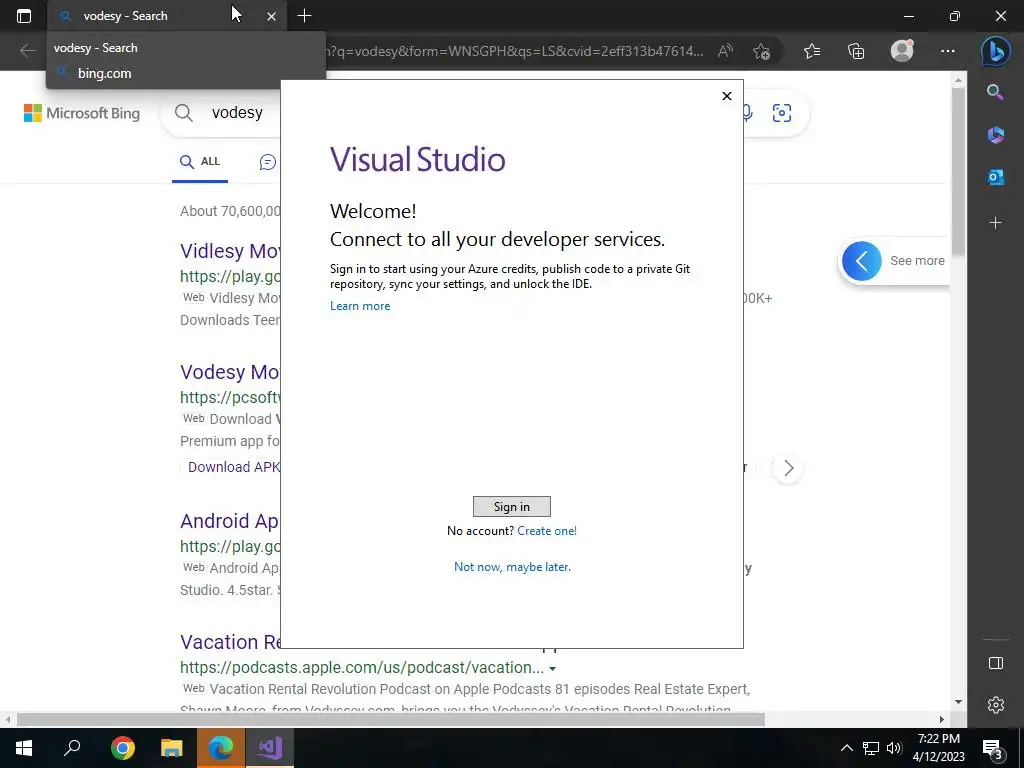The image size is (1024, 768).
Task: Click the vodesy search input field
Action: [x=237, y=113]
